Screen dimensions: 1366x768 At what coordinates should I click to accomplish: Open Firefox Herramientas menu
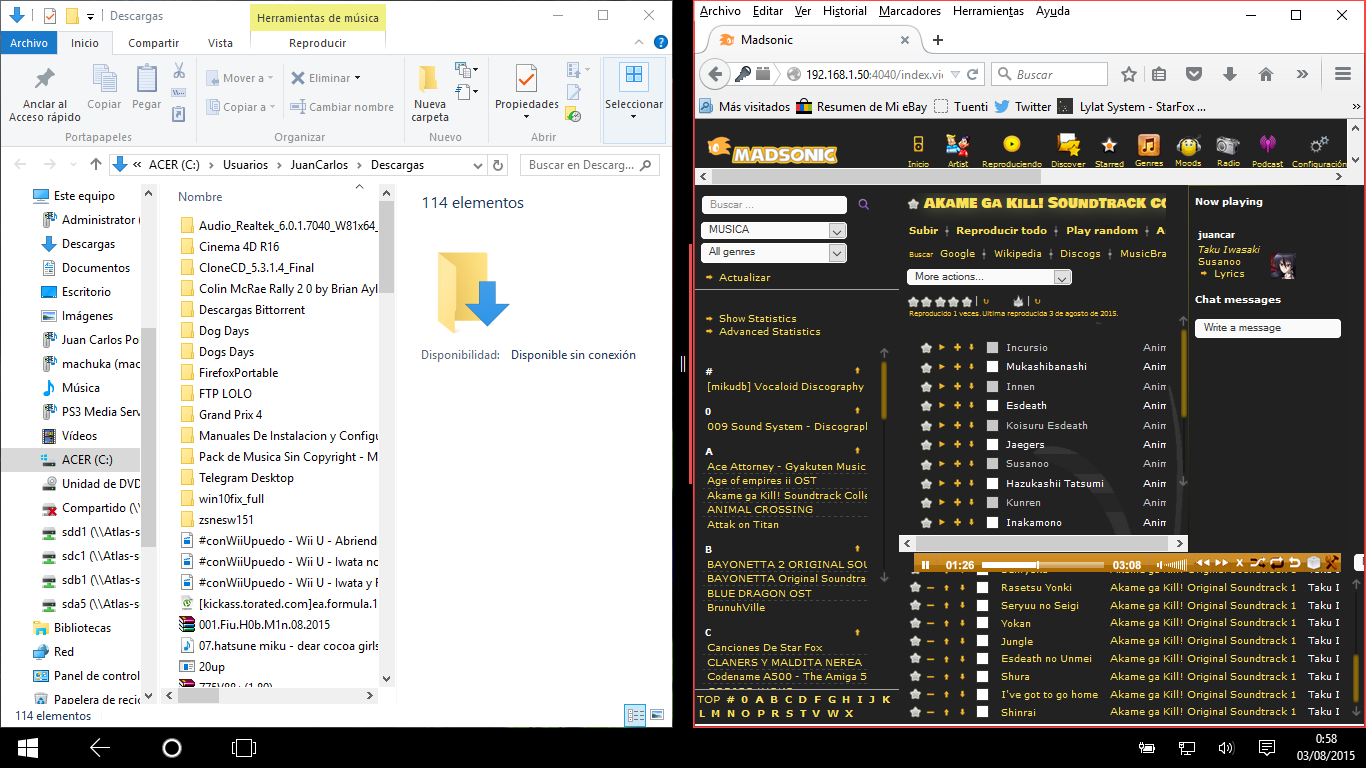pyautogui.click(x=988, y=11)
